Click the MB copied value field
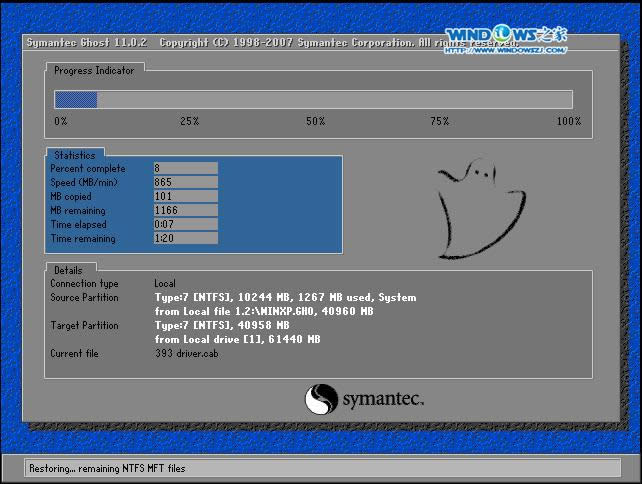Viewport: 642px width, 484px height. pos(185,197)
